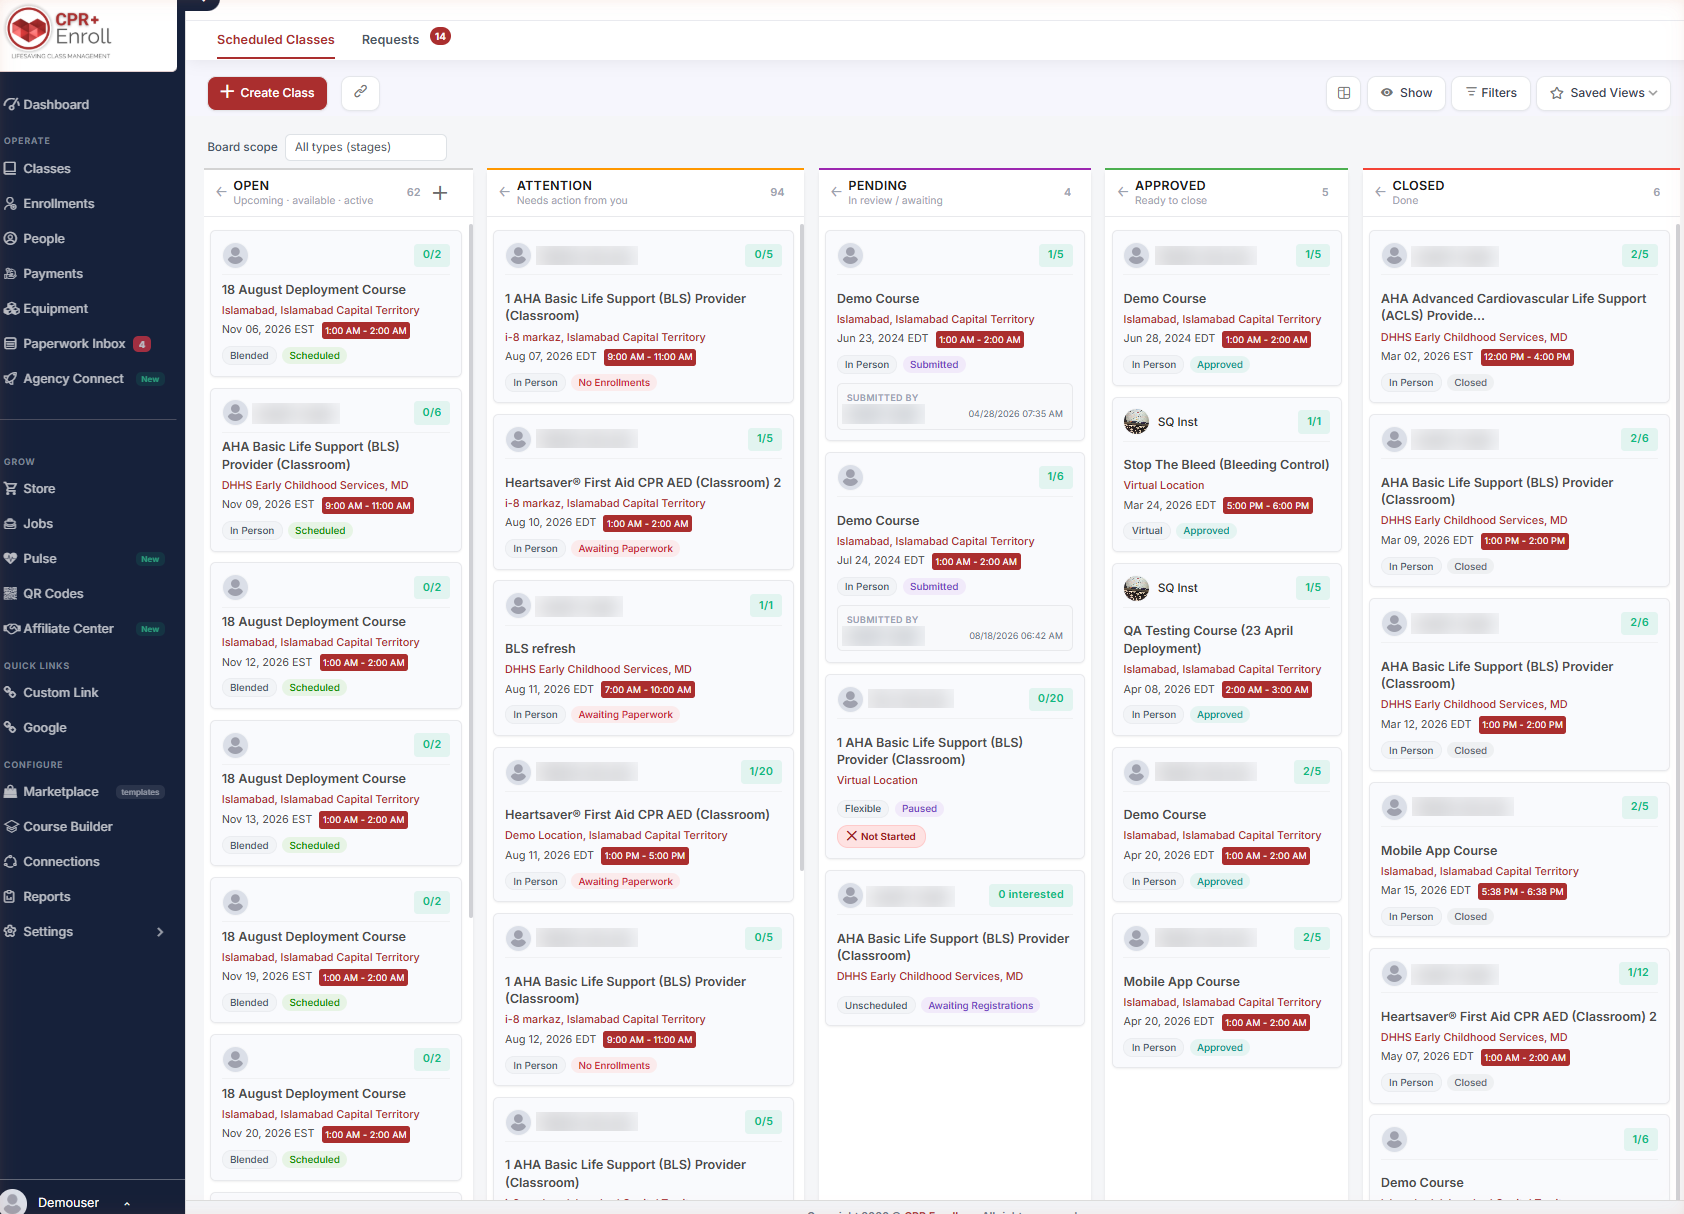Open the People section
The image size is (1684, 1214).
pos(34,239)
